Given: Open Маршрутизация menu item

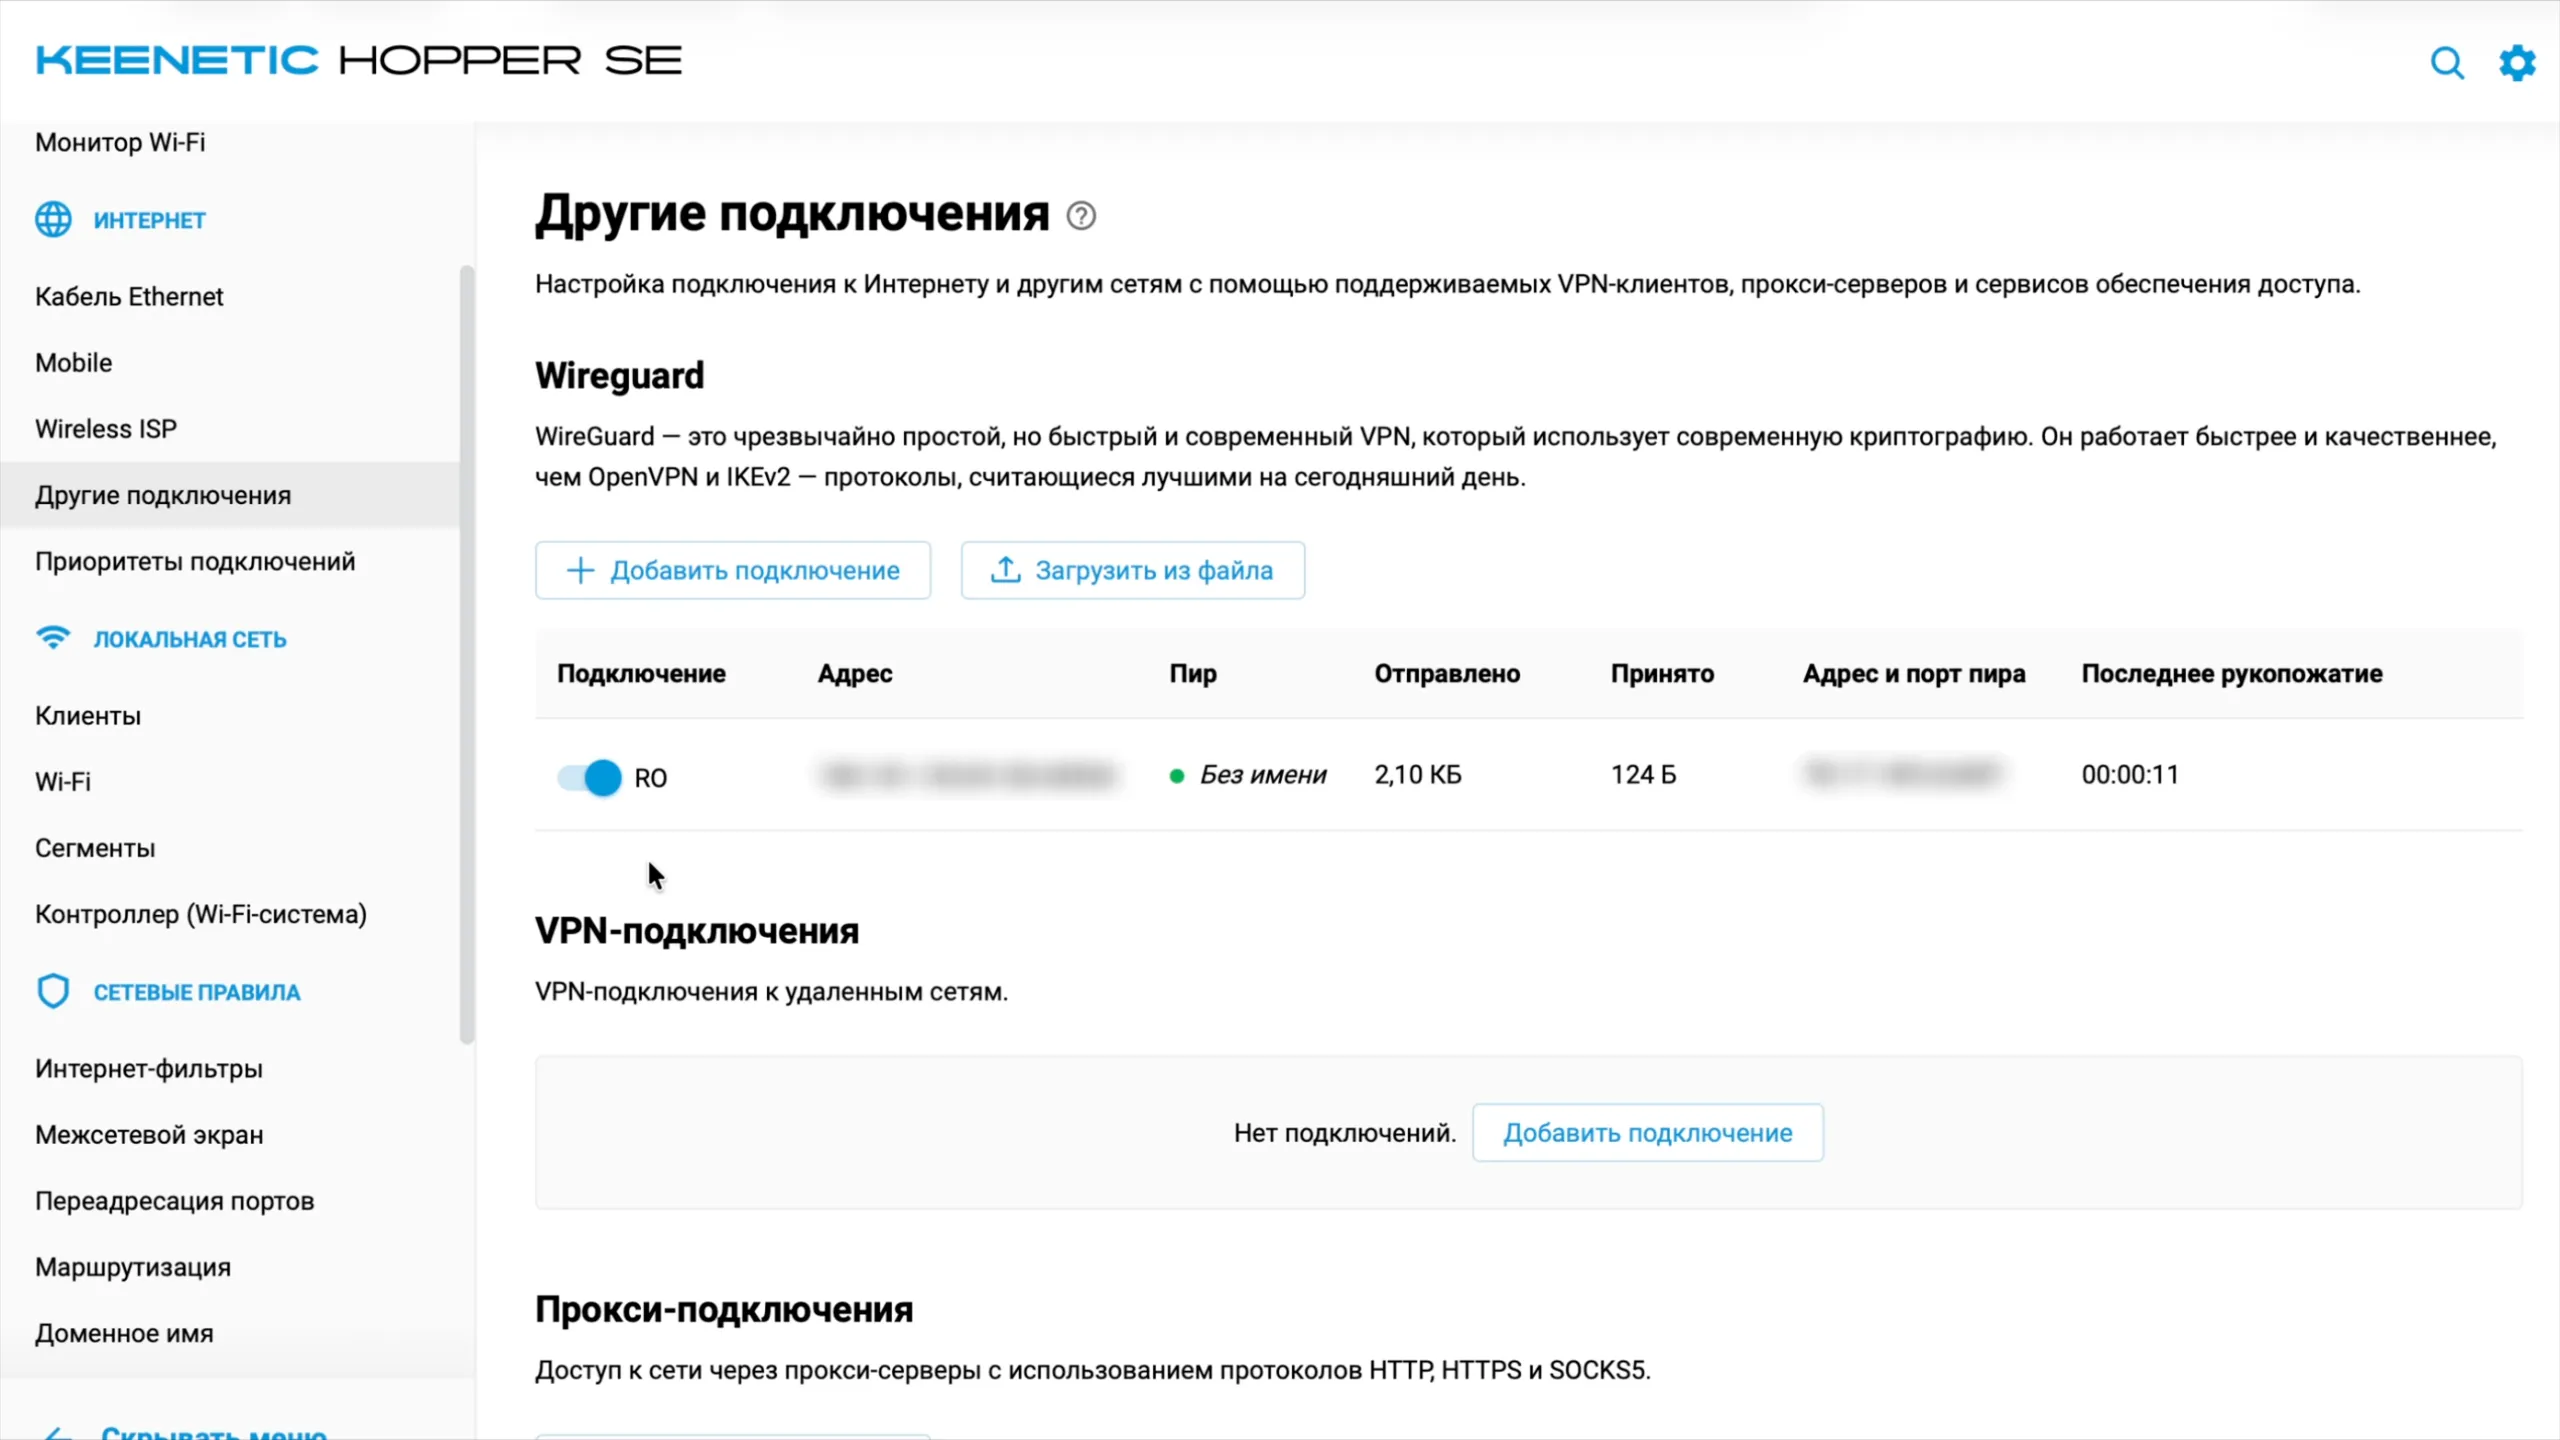Looking at the screenshot, I should coord(133,1267).
